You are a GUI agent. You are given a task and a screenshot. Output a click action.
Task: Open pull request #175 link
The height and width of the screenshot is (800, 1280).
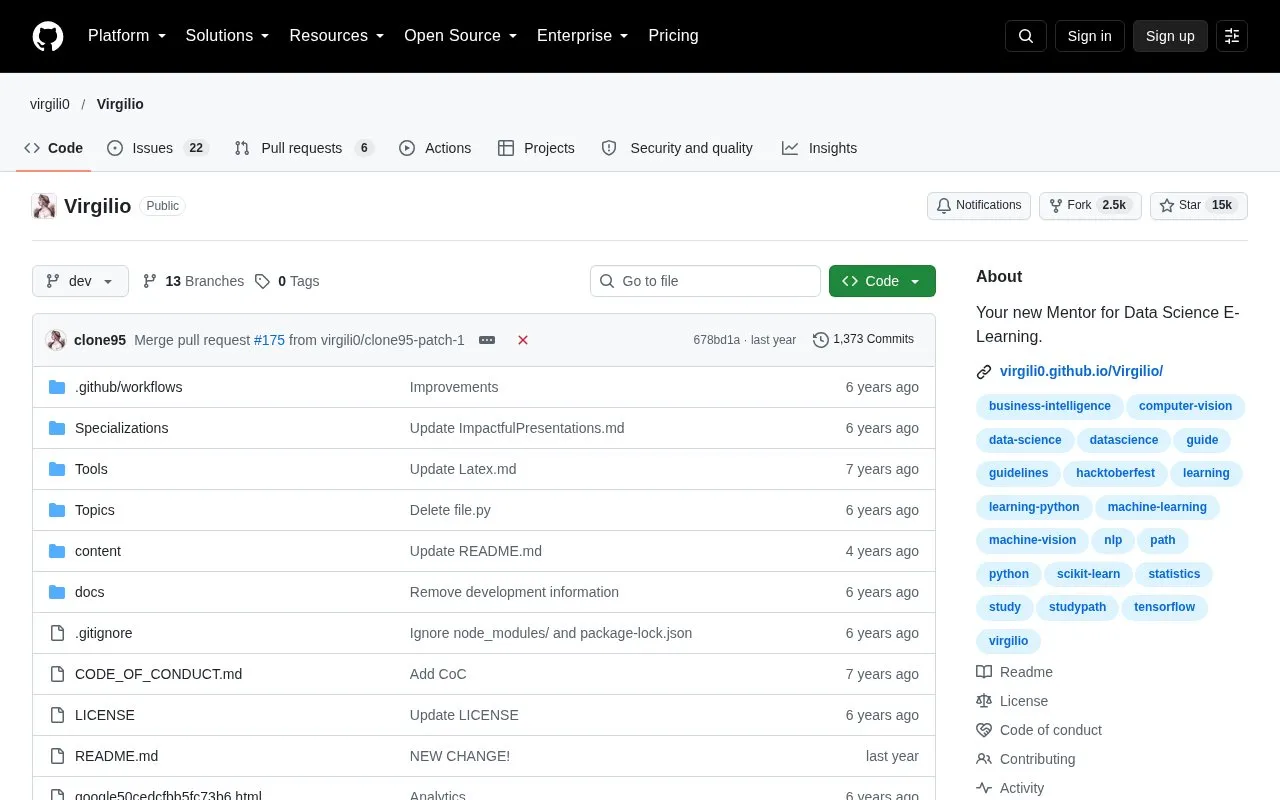click(269, 340)
